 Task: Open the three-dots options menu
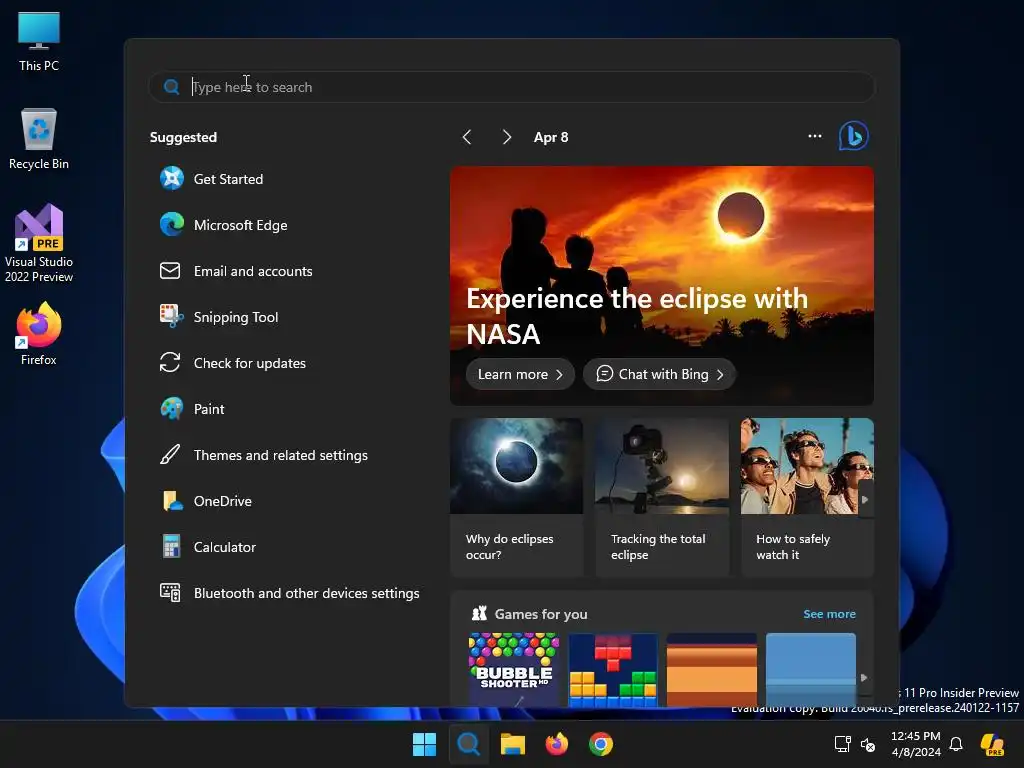pyautogui.click(x=814, y=136)
